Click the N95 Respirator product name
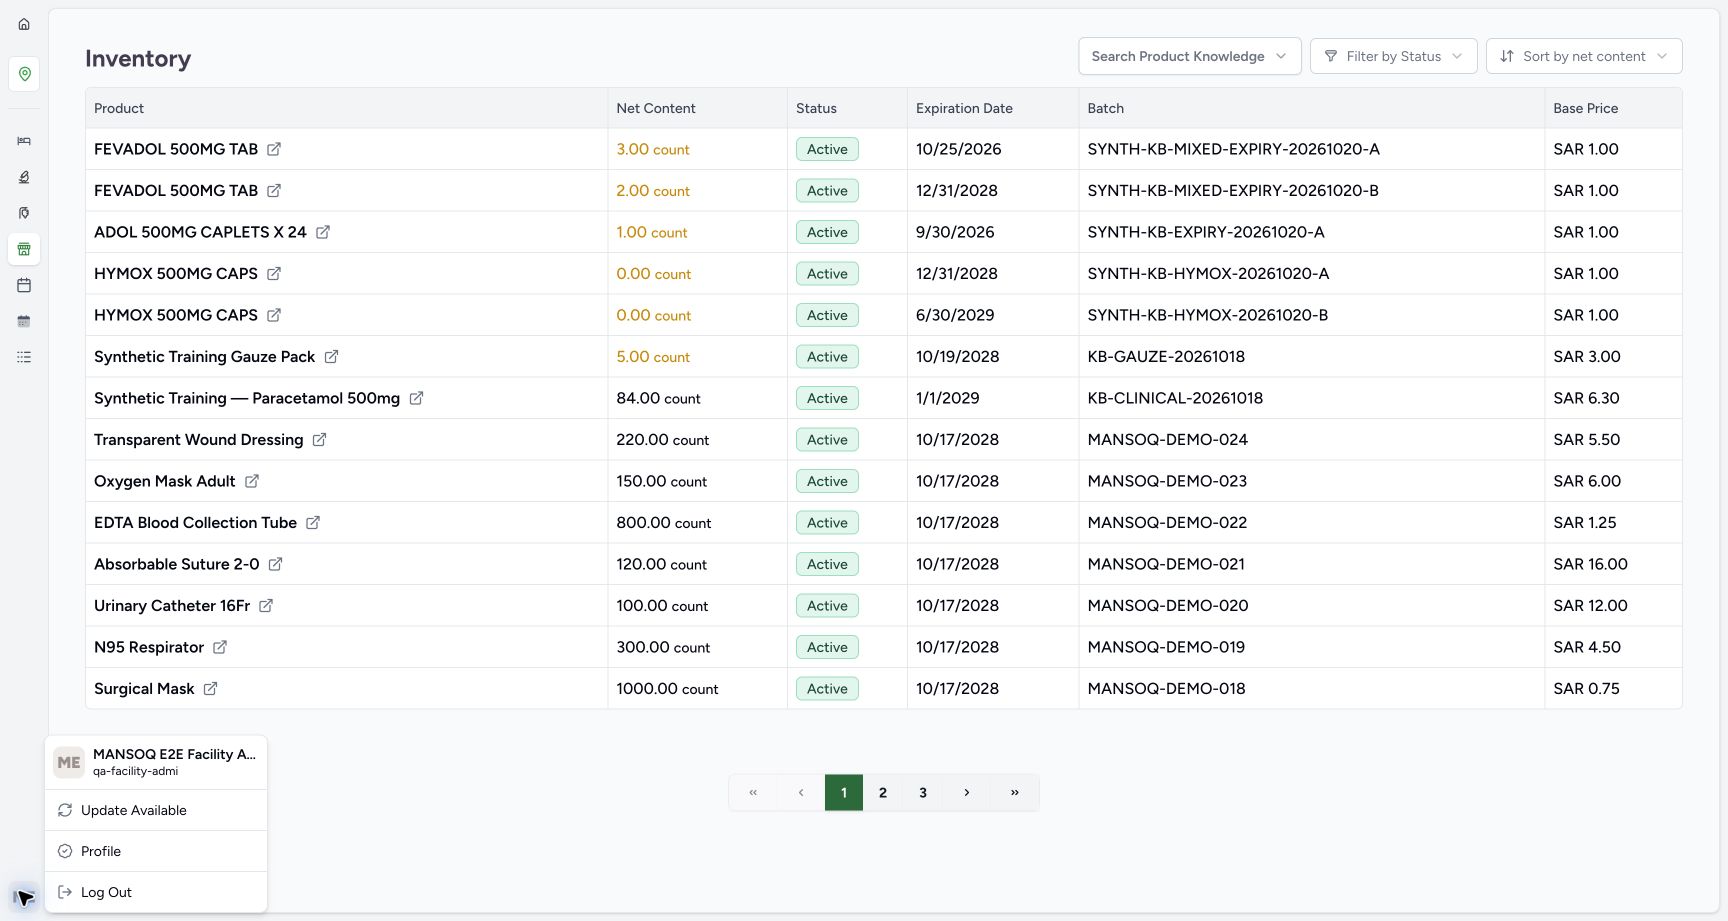1728x921 pixels. 149,647
